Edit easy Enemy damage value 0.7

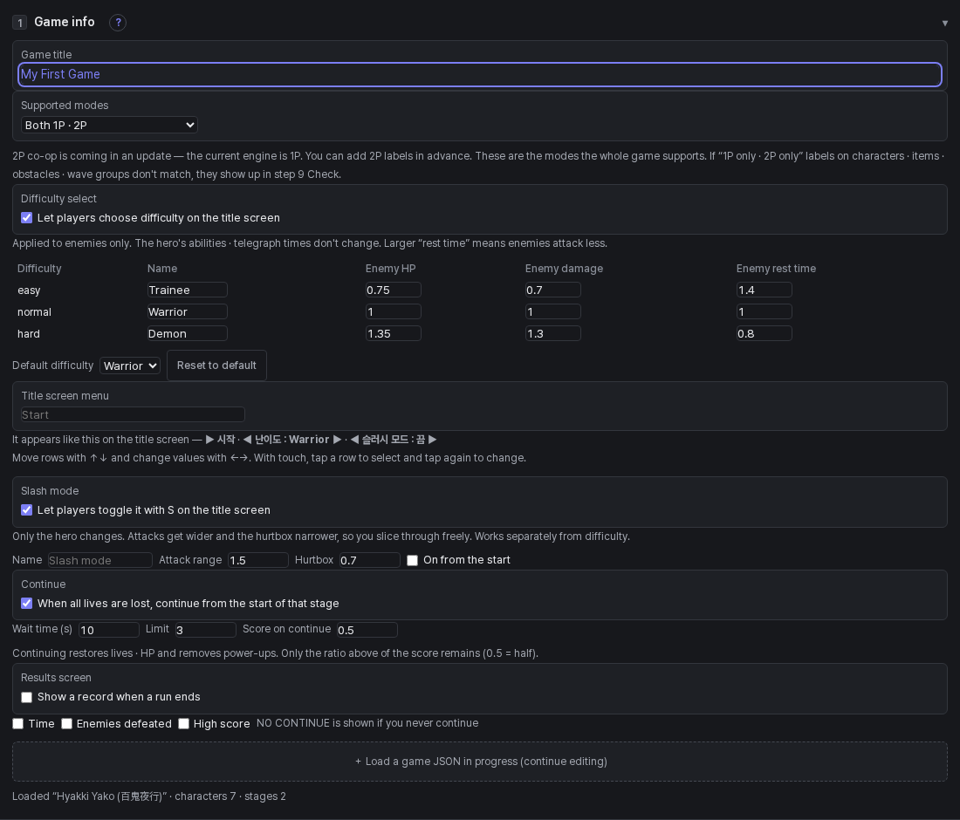(x=553, y=290)
